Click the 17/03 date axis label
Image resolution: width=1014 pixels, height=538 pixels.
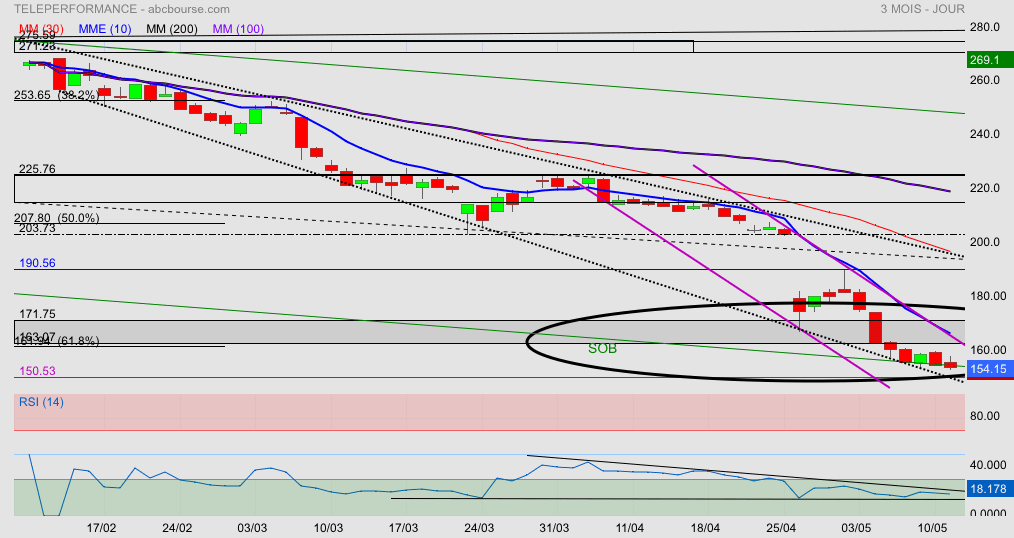(403, 528)
